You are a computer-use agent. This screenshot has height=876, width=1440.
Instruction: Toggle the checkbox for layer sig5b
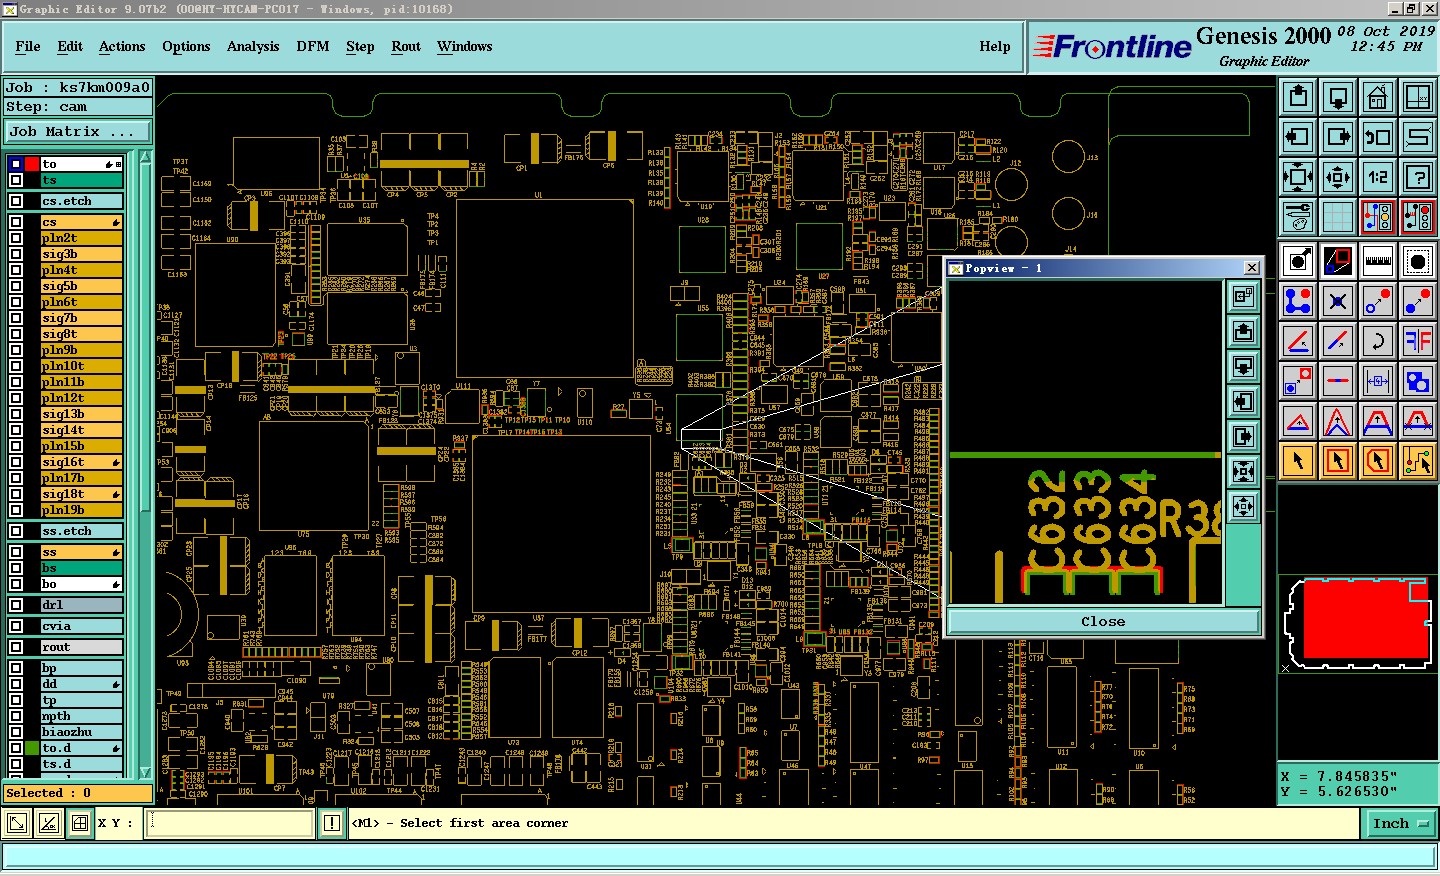coord(16,286)
